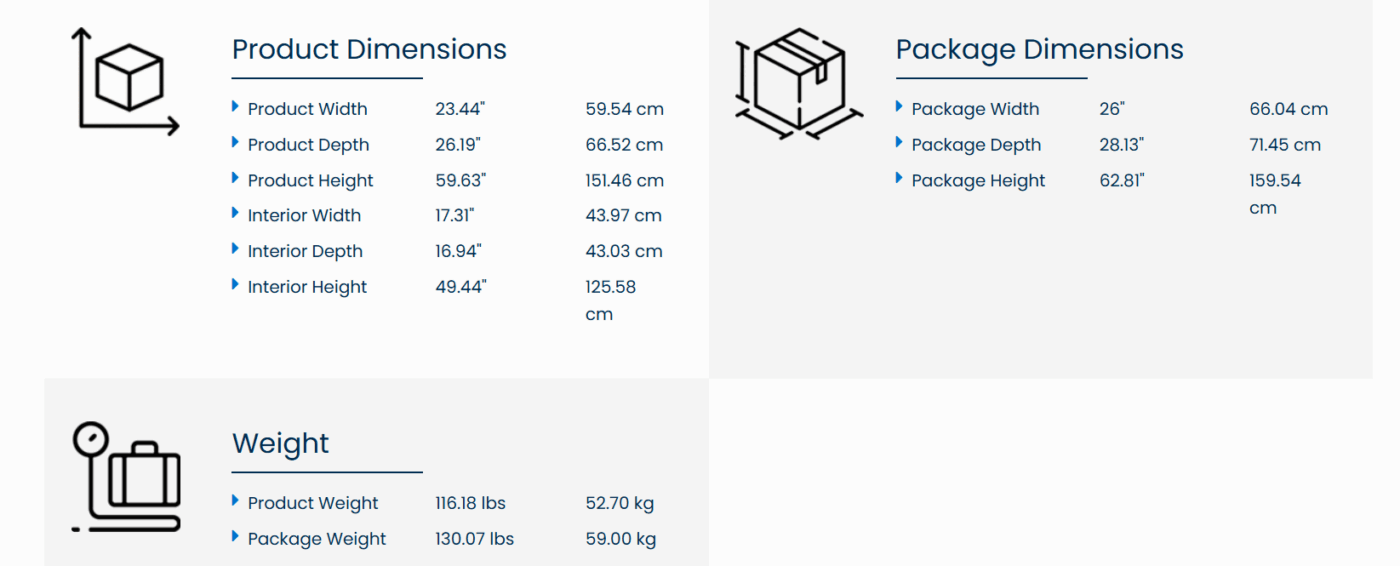Click the arrow bullet beside Product Width
Viewport: 1400px width, 566px height.
(x=235, y=106)
